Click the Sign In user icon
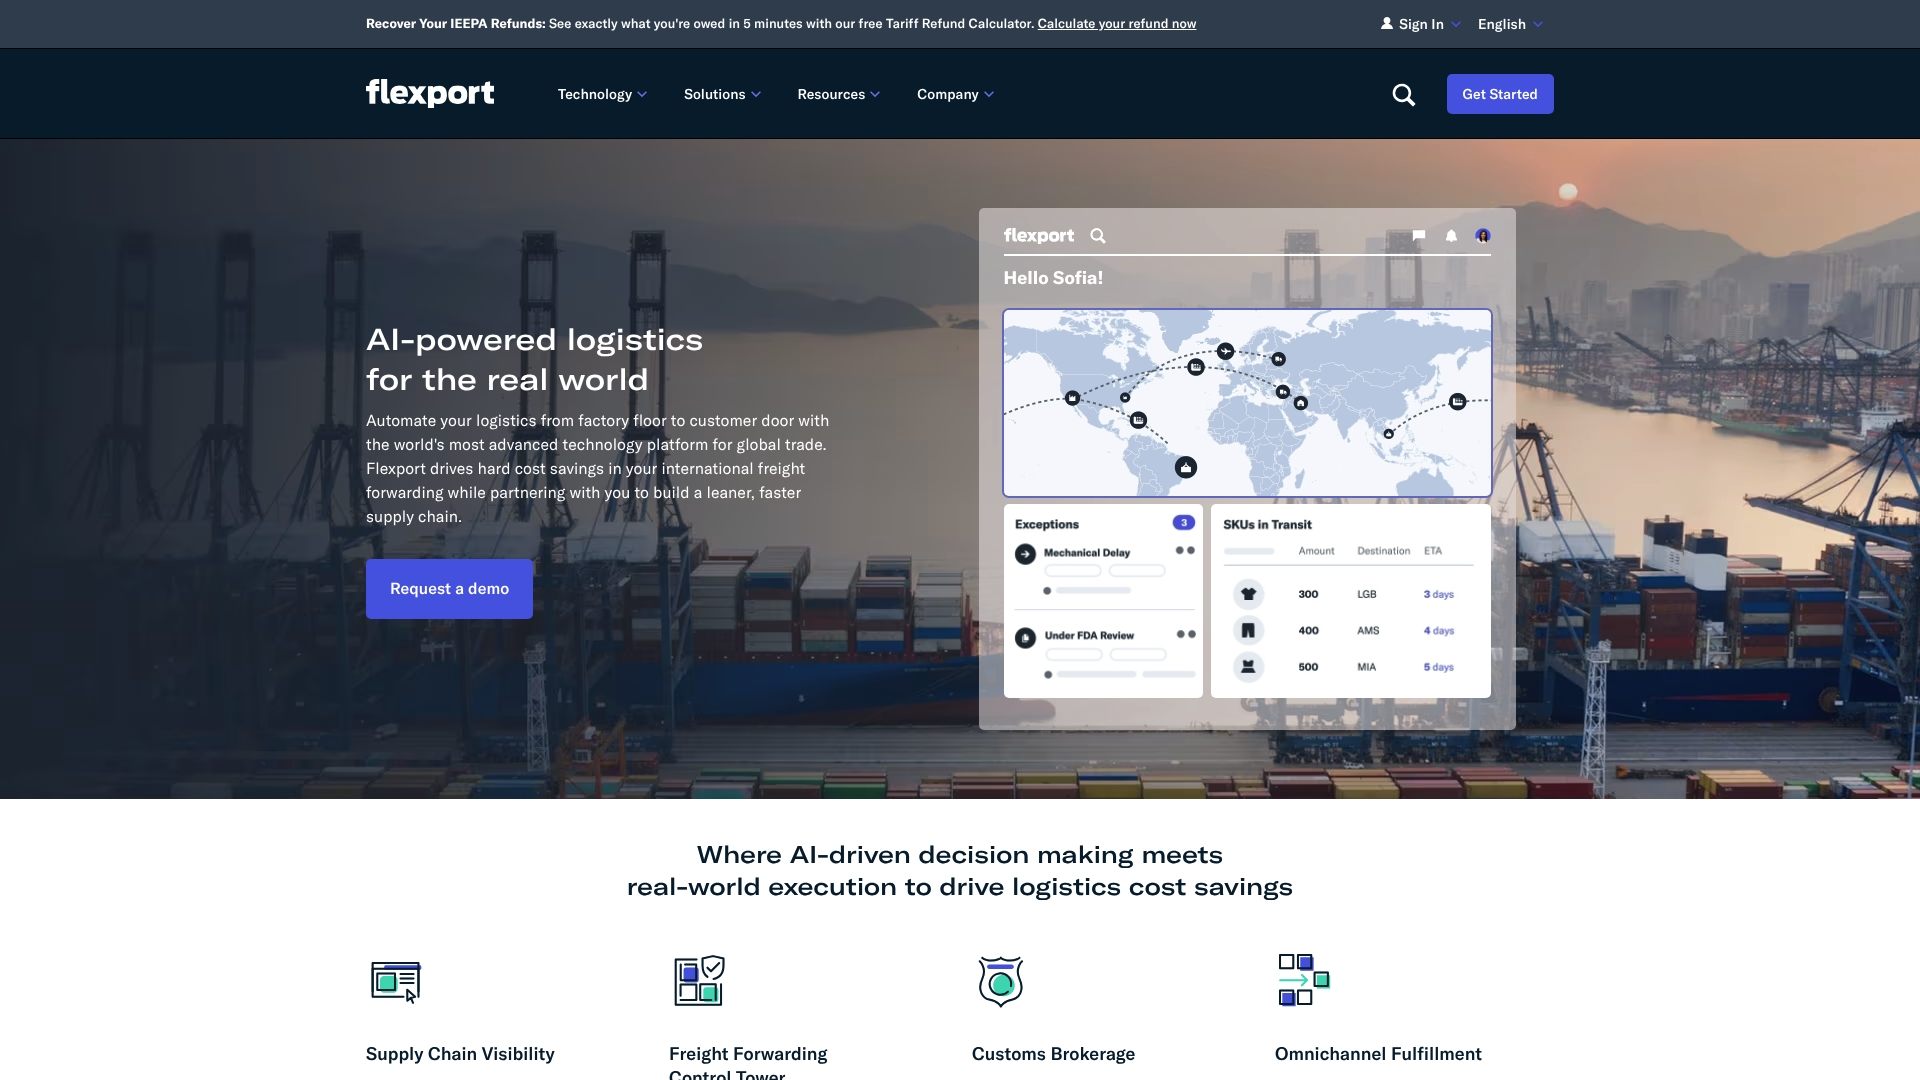 point(1387,23)
